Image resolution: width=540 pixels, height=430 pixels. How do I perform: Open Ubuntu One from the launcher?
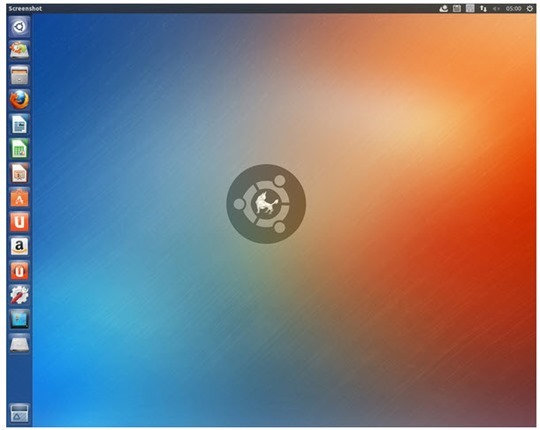click(x=19, y=222)
